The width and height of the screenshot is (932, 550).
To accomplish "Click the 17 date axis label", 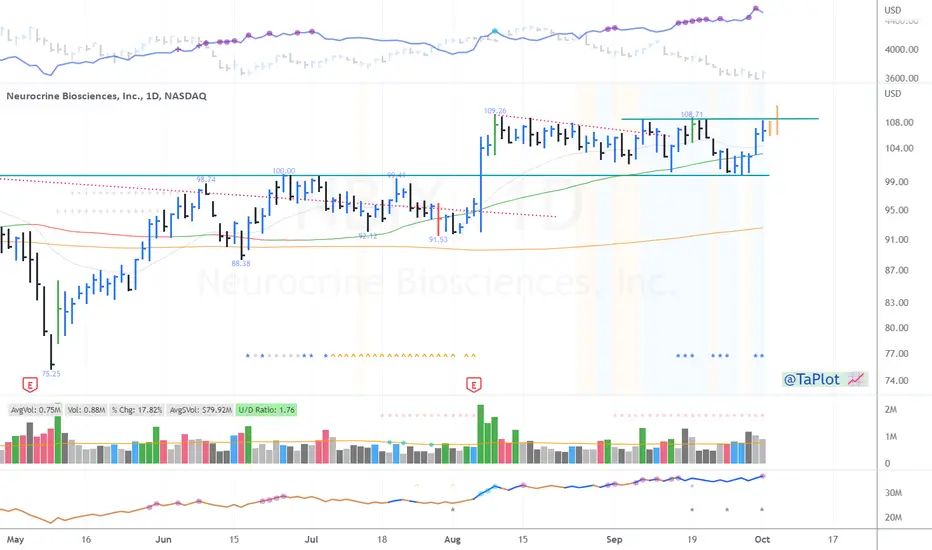I will [833, 539].
